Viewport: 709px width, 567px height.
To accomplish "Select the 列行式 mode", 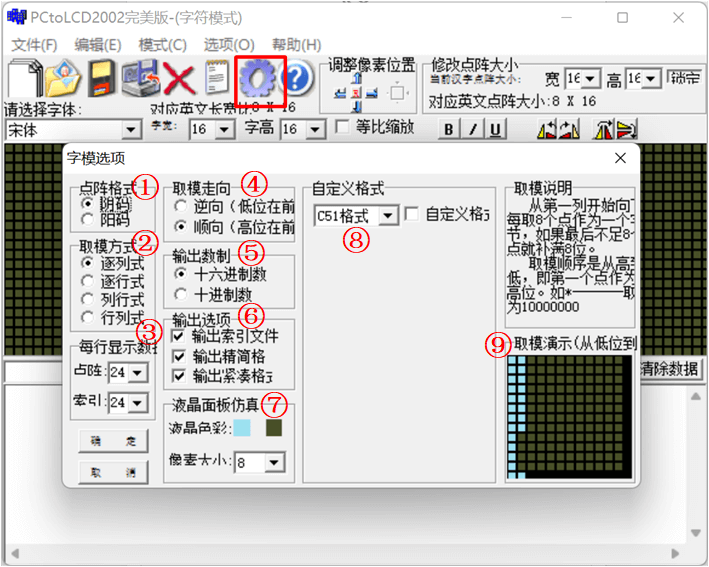I will (x=88, y=299).
